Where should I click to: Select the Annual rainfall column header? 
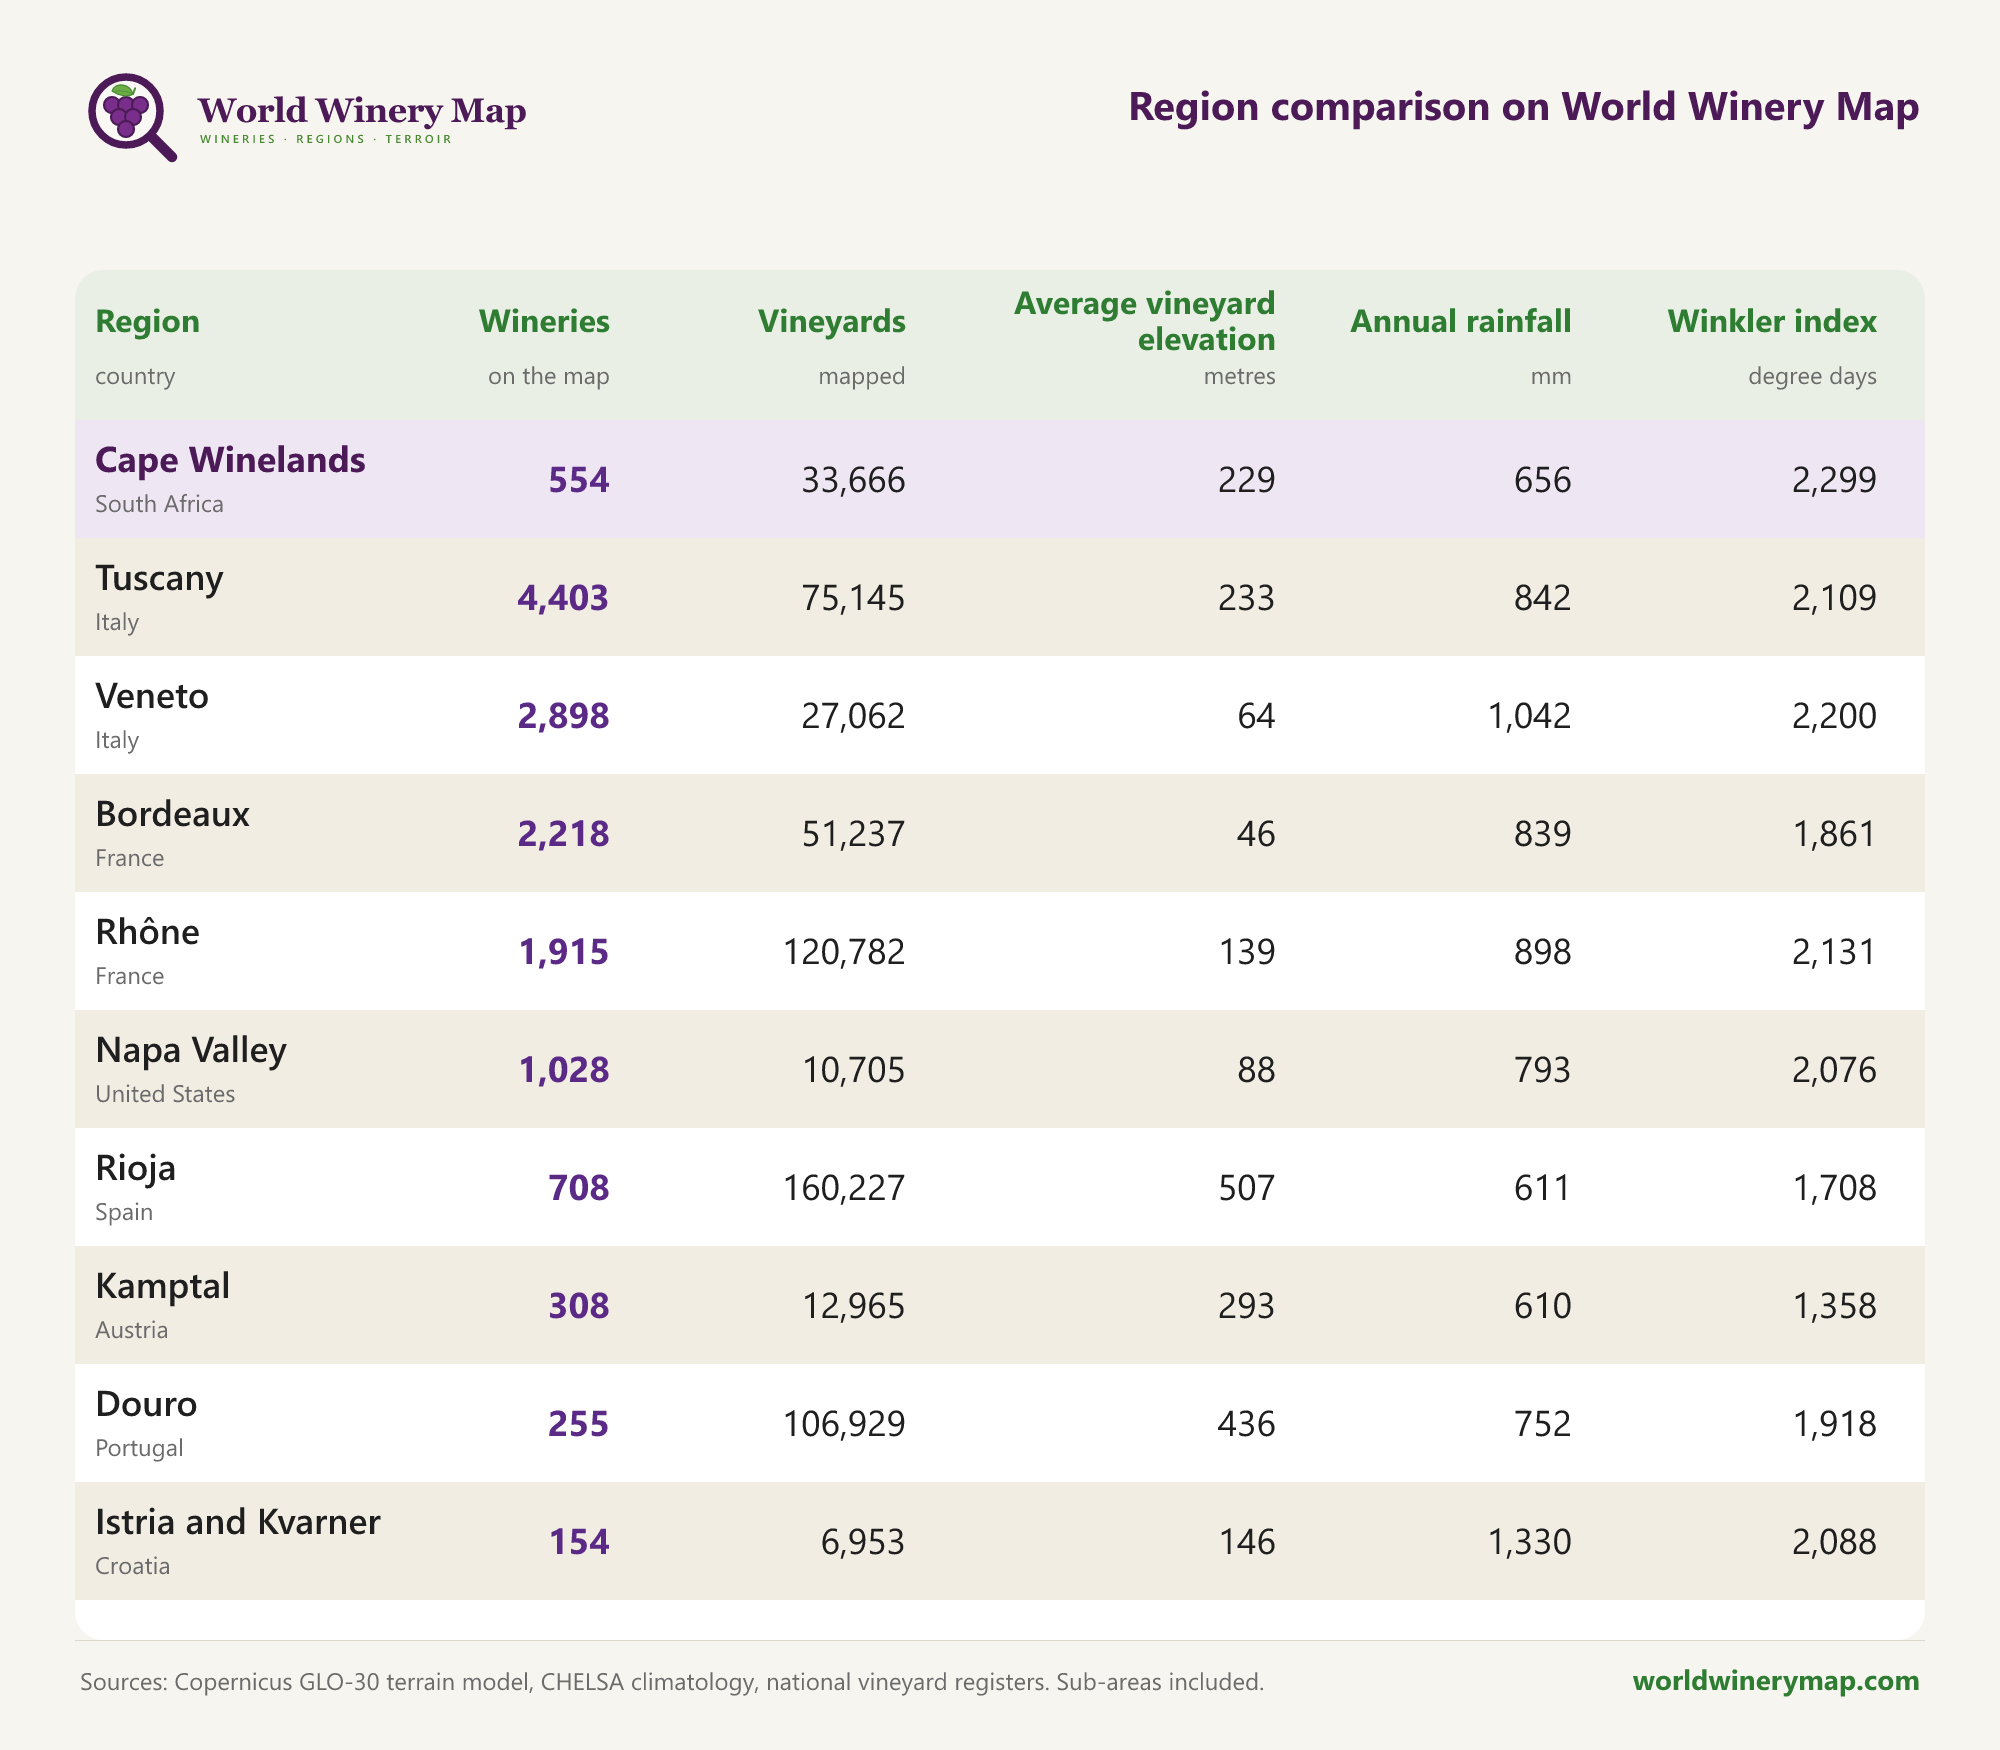(x=1461, y=321)
